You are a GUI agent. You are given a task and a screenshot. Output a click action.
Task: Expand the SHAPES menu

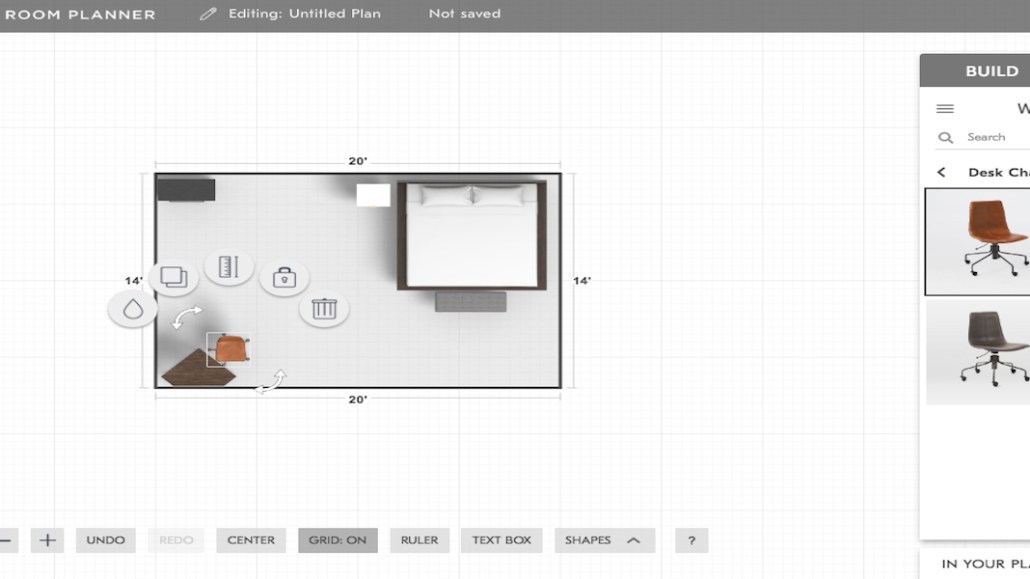604,540
